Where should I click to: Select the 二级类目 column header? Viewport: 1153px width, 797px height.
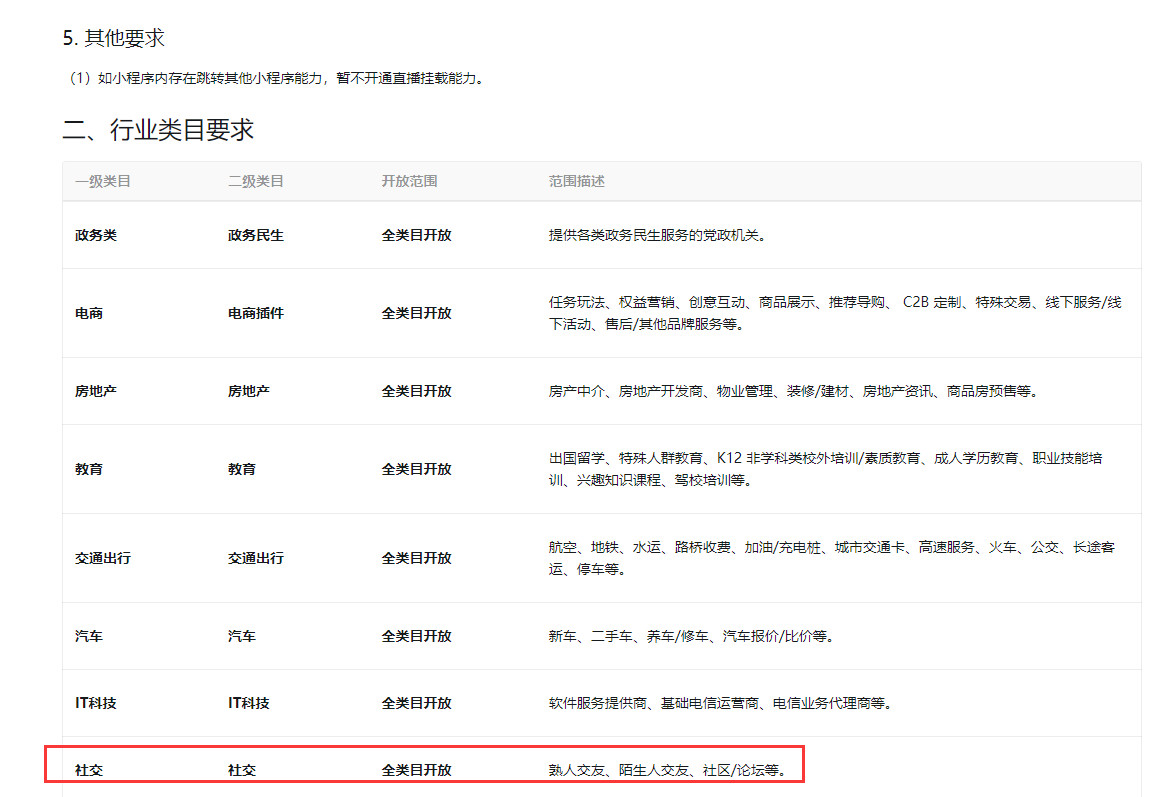[255, 182]
